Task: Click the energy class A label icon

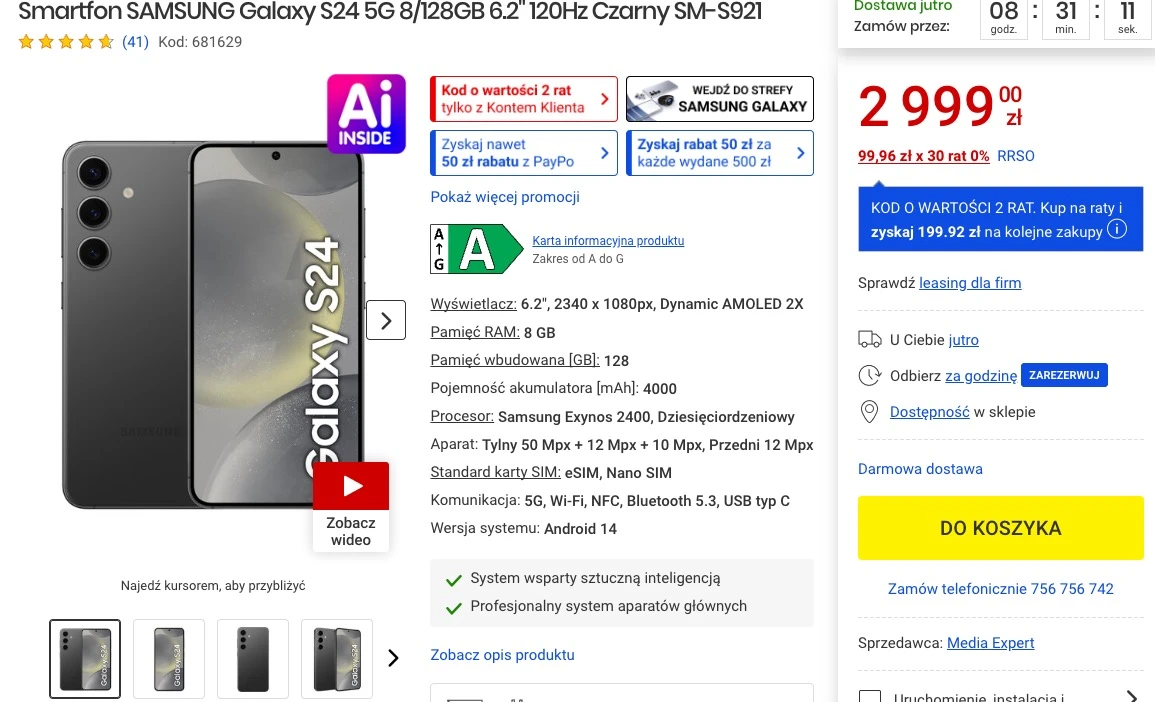Action: pos(476,249)
